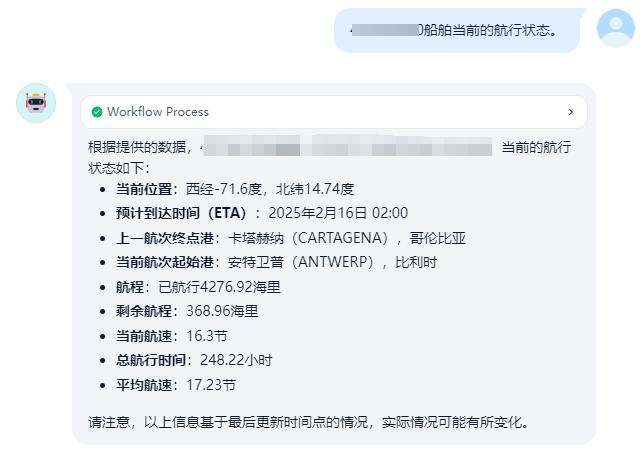This screenshot has height=458, width=642.
Task: Expand the Workflow Process chevron arrow
Action: tap(571, 112)
